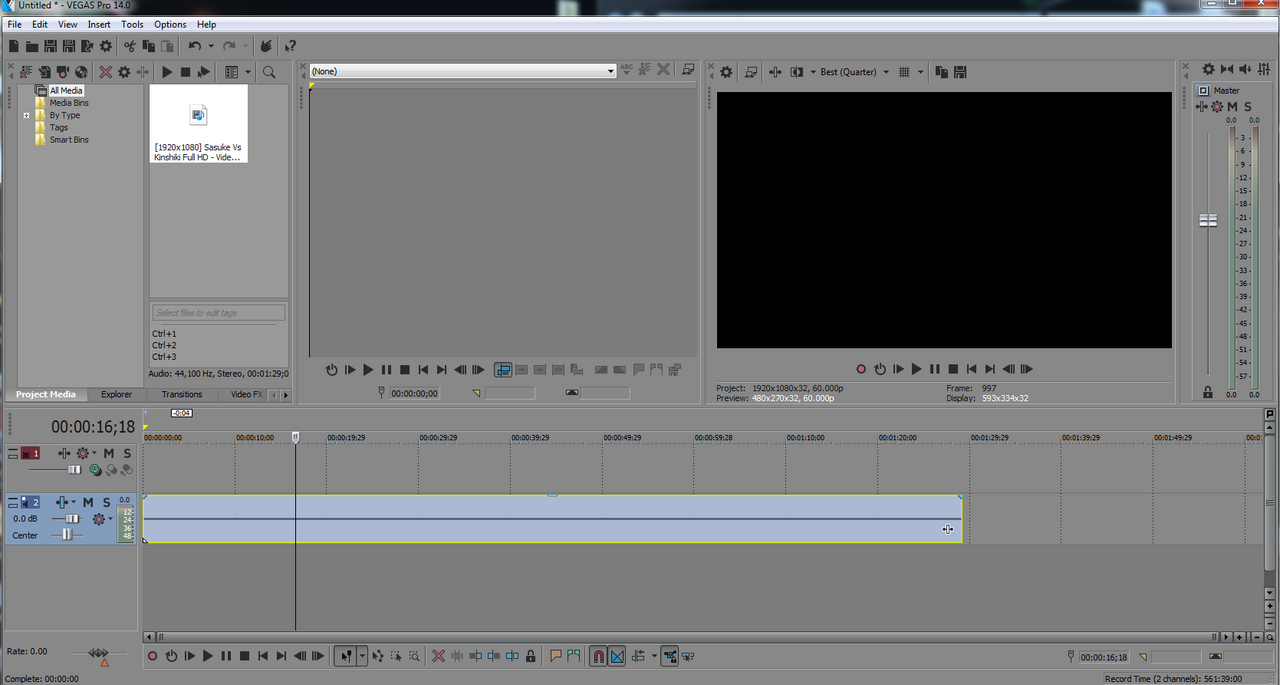Click the timeline Record button

coord(153,656)
